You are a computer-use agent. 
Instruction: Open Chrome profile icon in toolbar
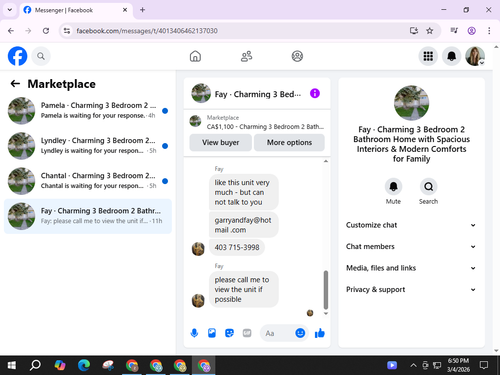tap(472, 31)
